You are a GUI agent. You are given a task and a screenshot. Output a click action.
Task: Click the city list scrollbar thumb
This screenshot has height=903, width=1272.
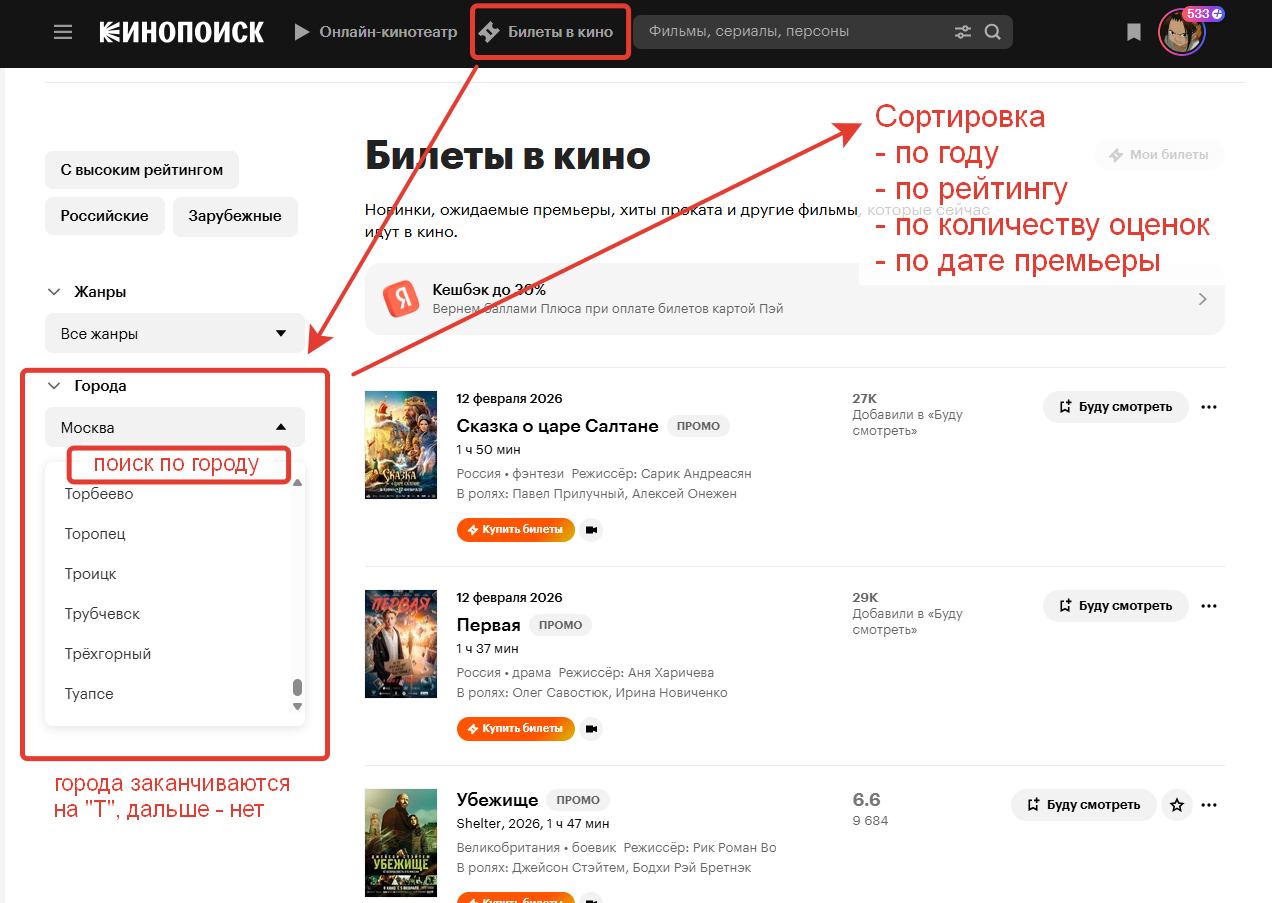tap(297, 688)
